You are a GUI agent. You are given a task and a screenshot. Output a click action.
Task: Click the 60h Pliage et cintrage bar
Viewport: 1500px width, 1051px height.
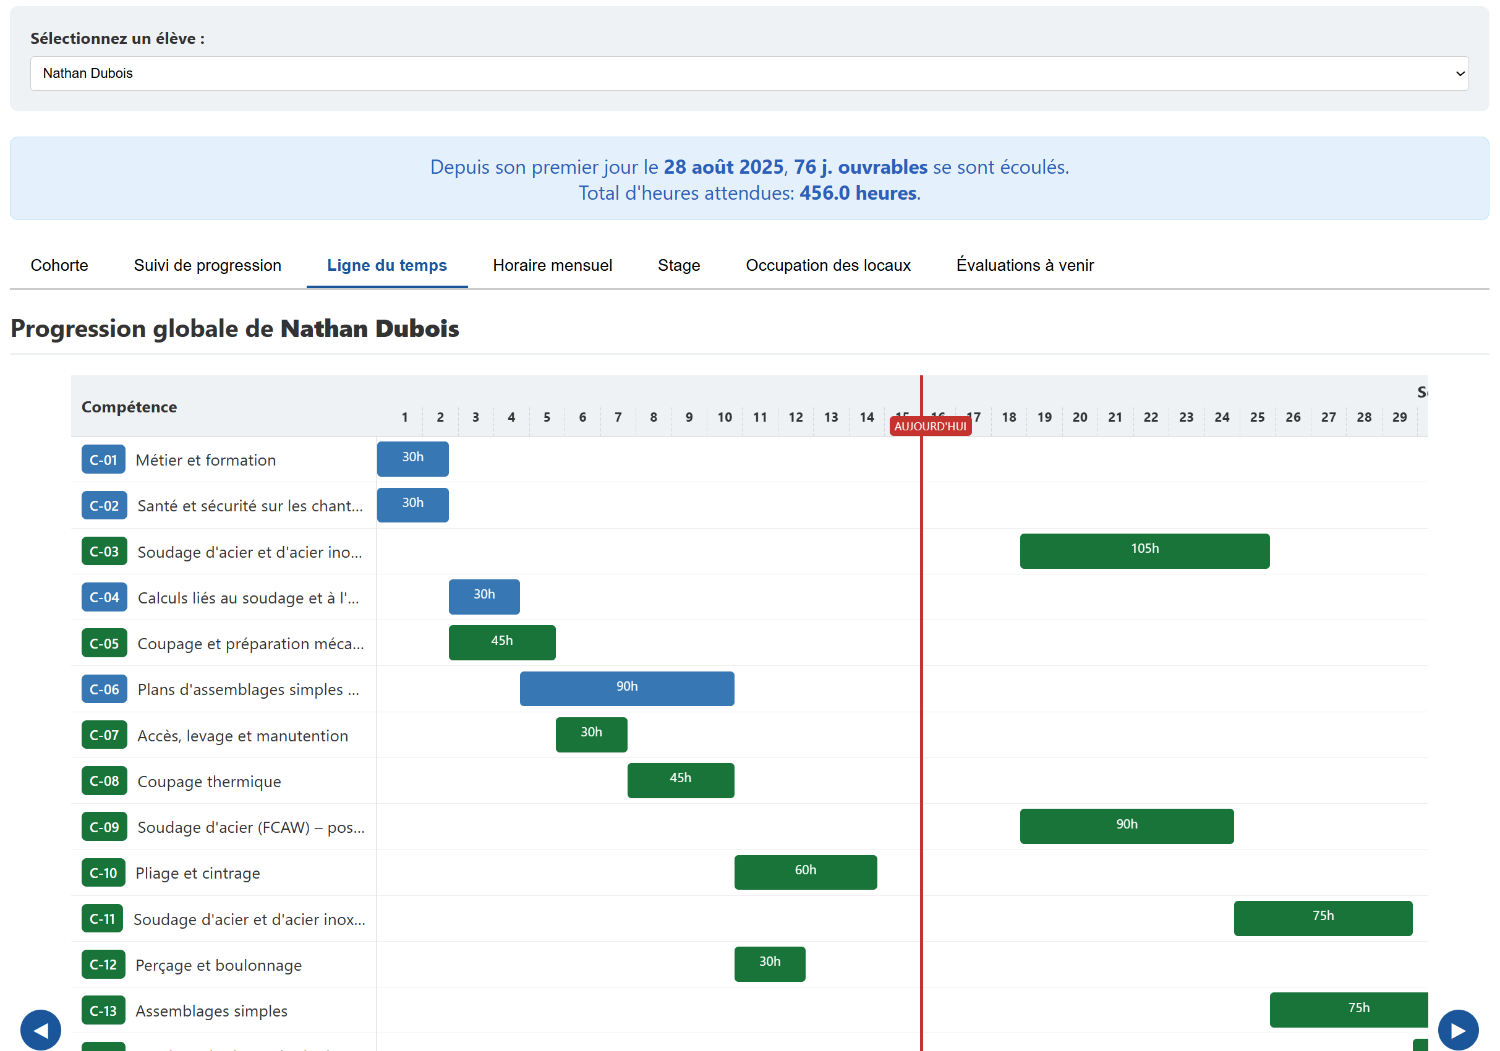[805, 872]
